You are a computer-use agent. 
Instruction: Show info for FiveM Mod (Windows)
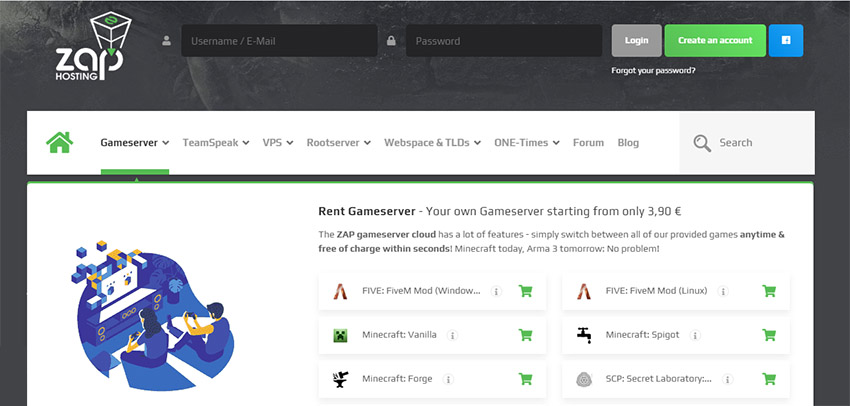496,292
